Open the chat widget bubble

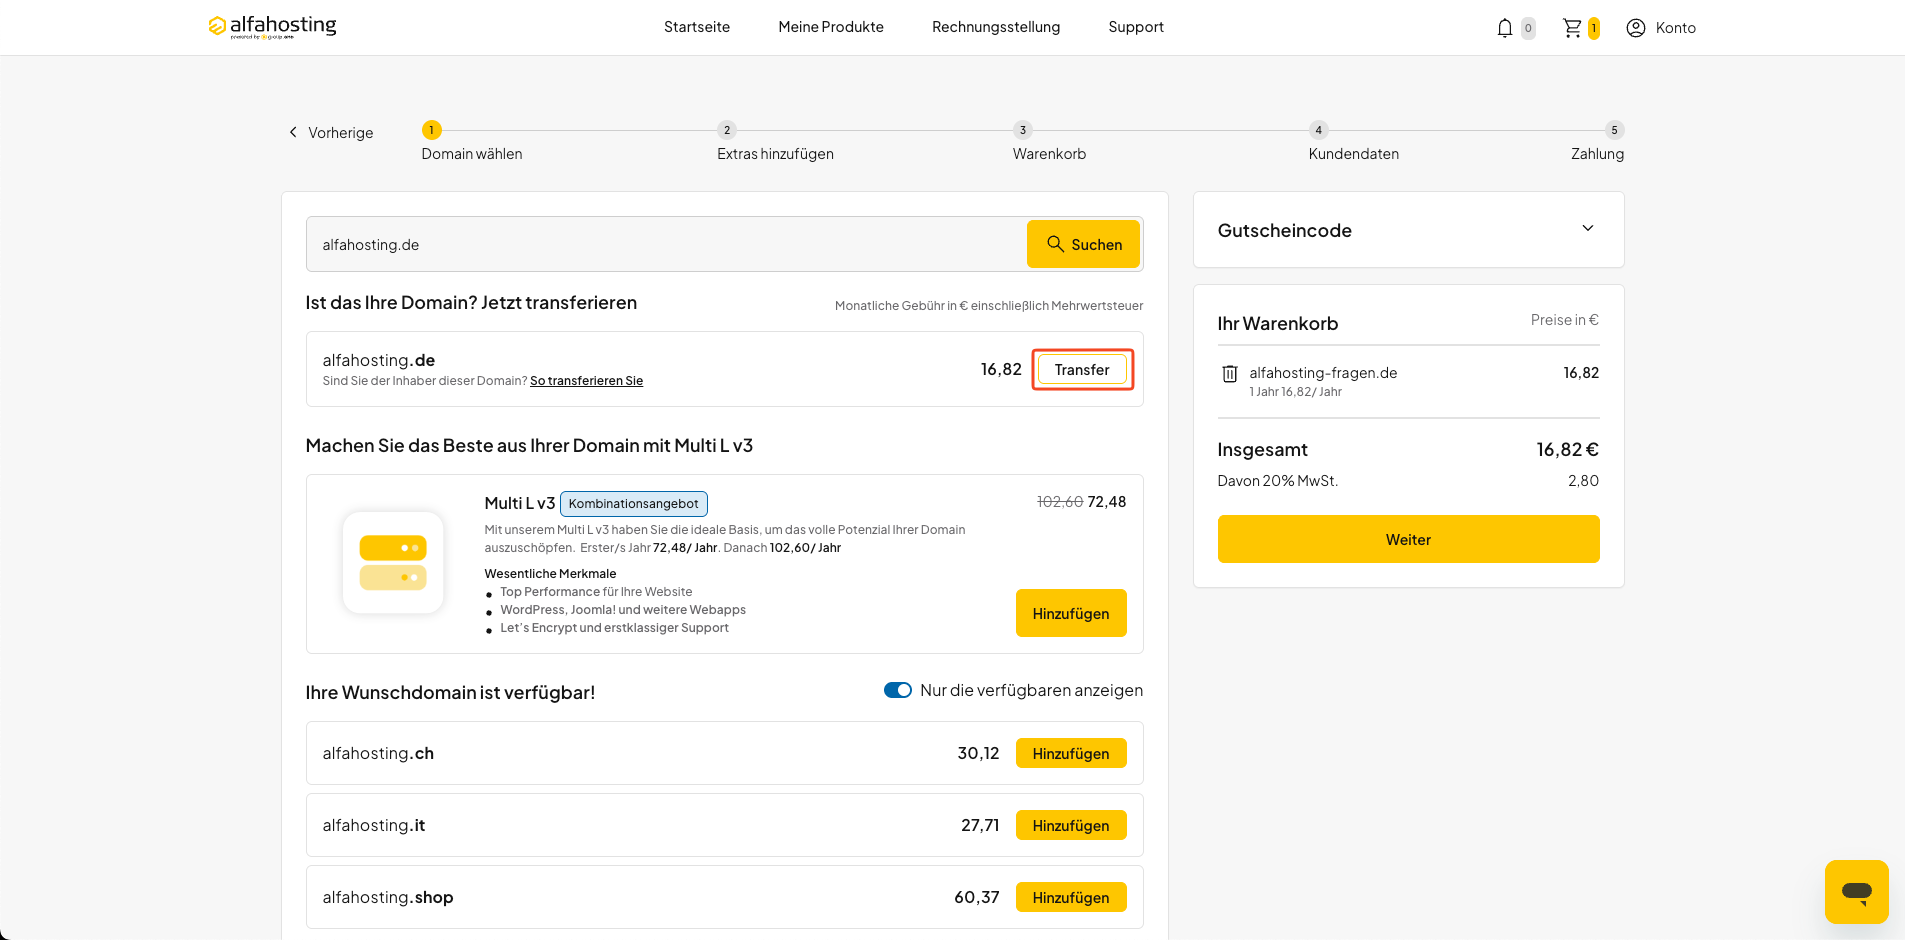click(x=1856, y=892)
